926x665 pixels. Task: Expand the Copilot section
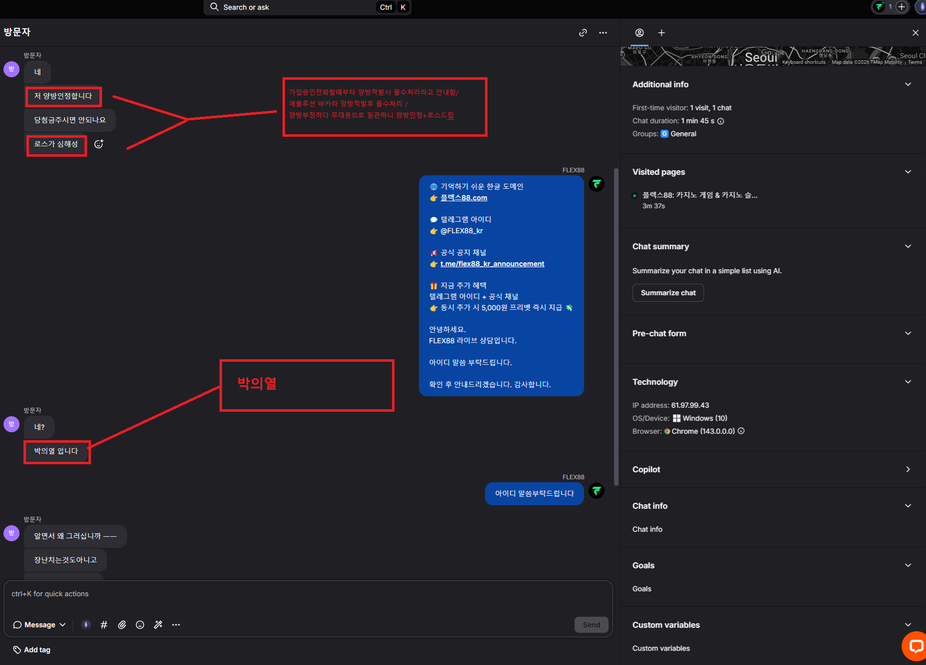click(908, 469)
